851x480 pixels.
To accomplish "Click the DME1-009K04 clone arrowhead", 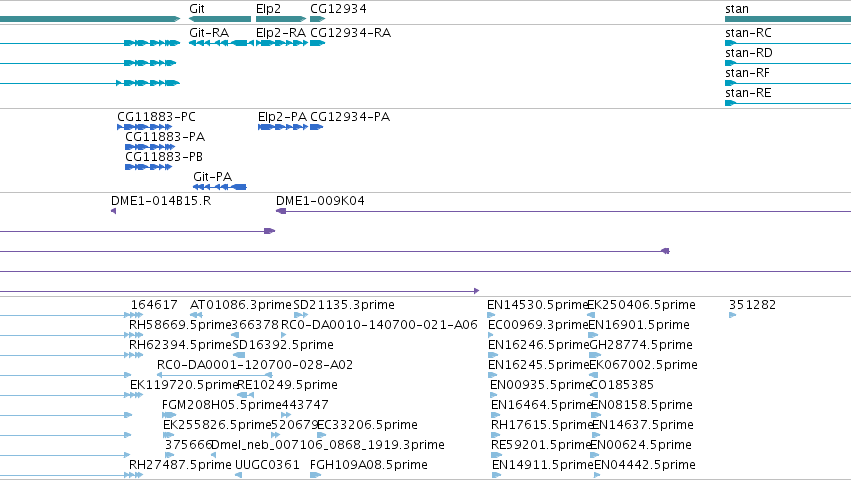I will coord(281,211).
